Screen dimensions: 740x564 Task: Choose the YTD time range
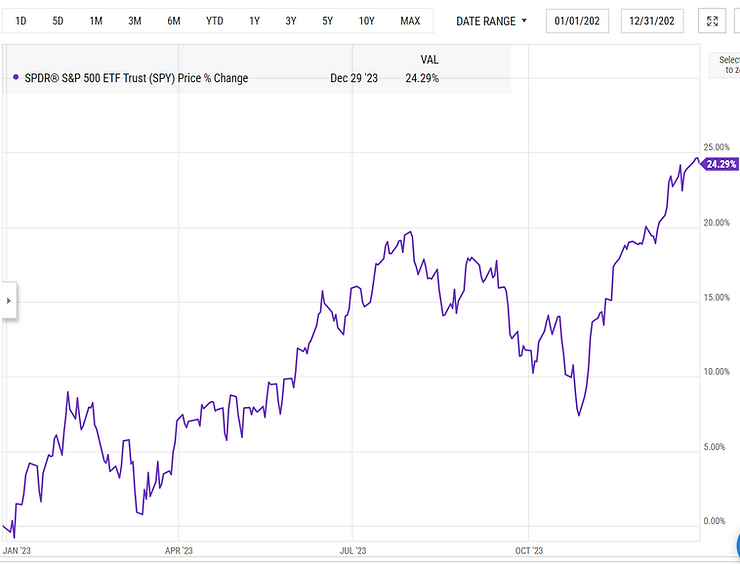click(214, 21)
